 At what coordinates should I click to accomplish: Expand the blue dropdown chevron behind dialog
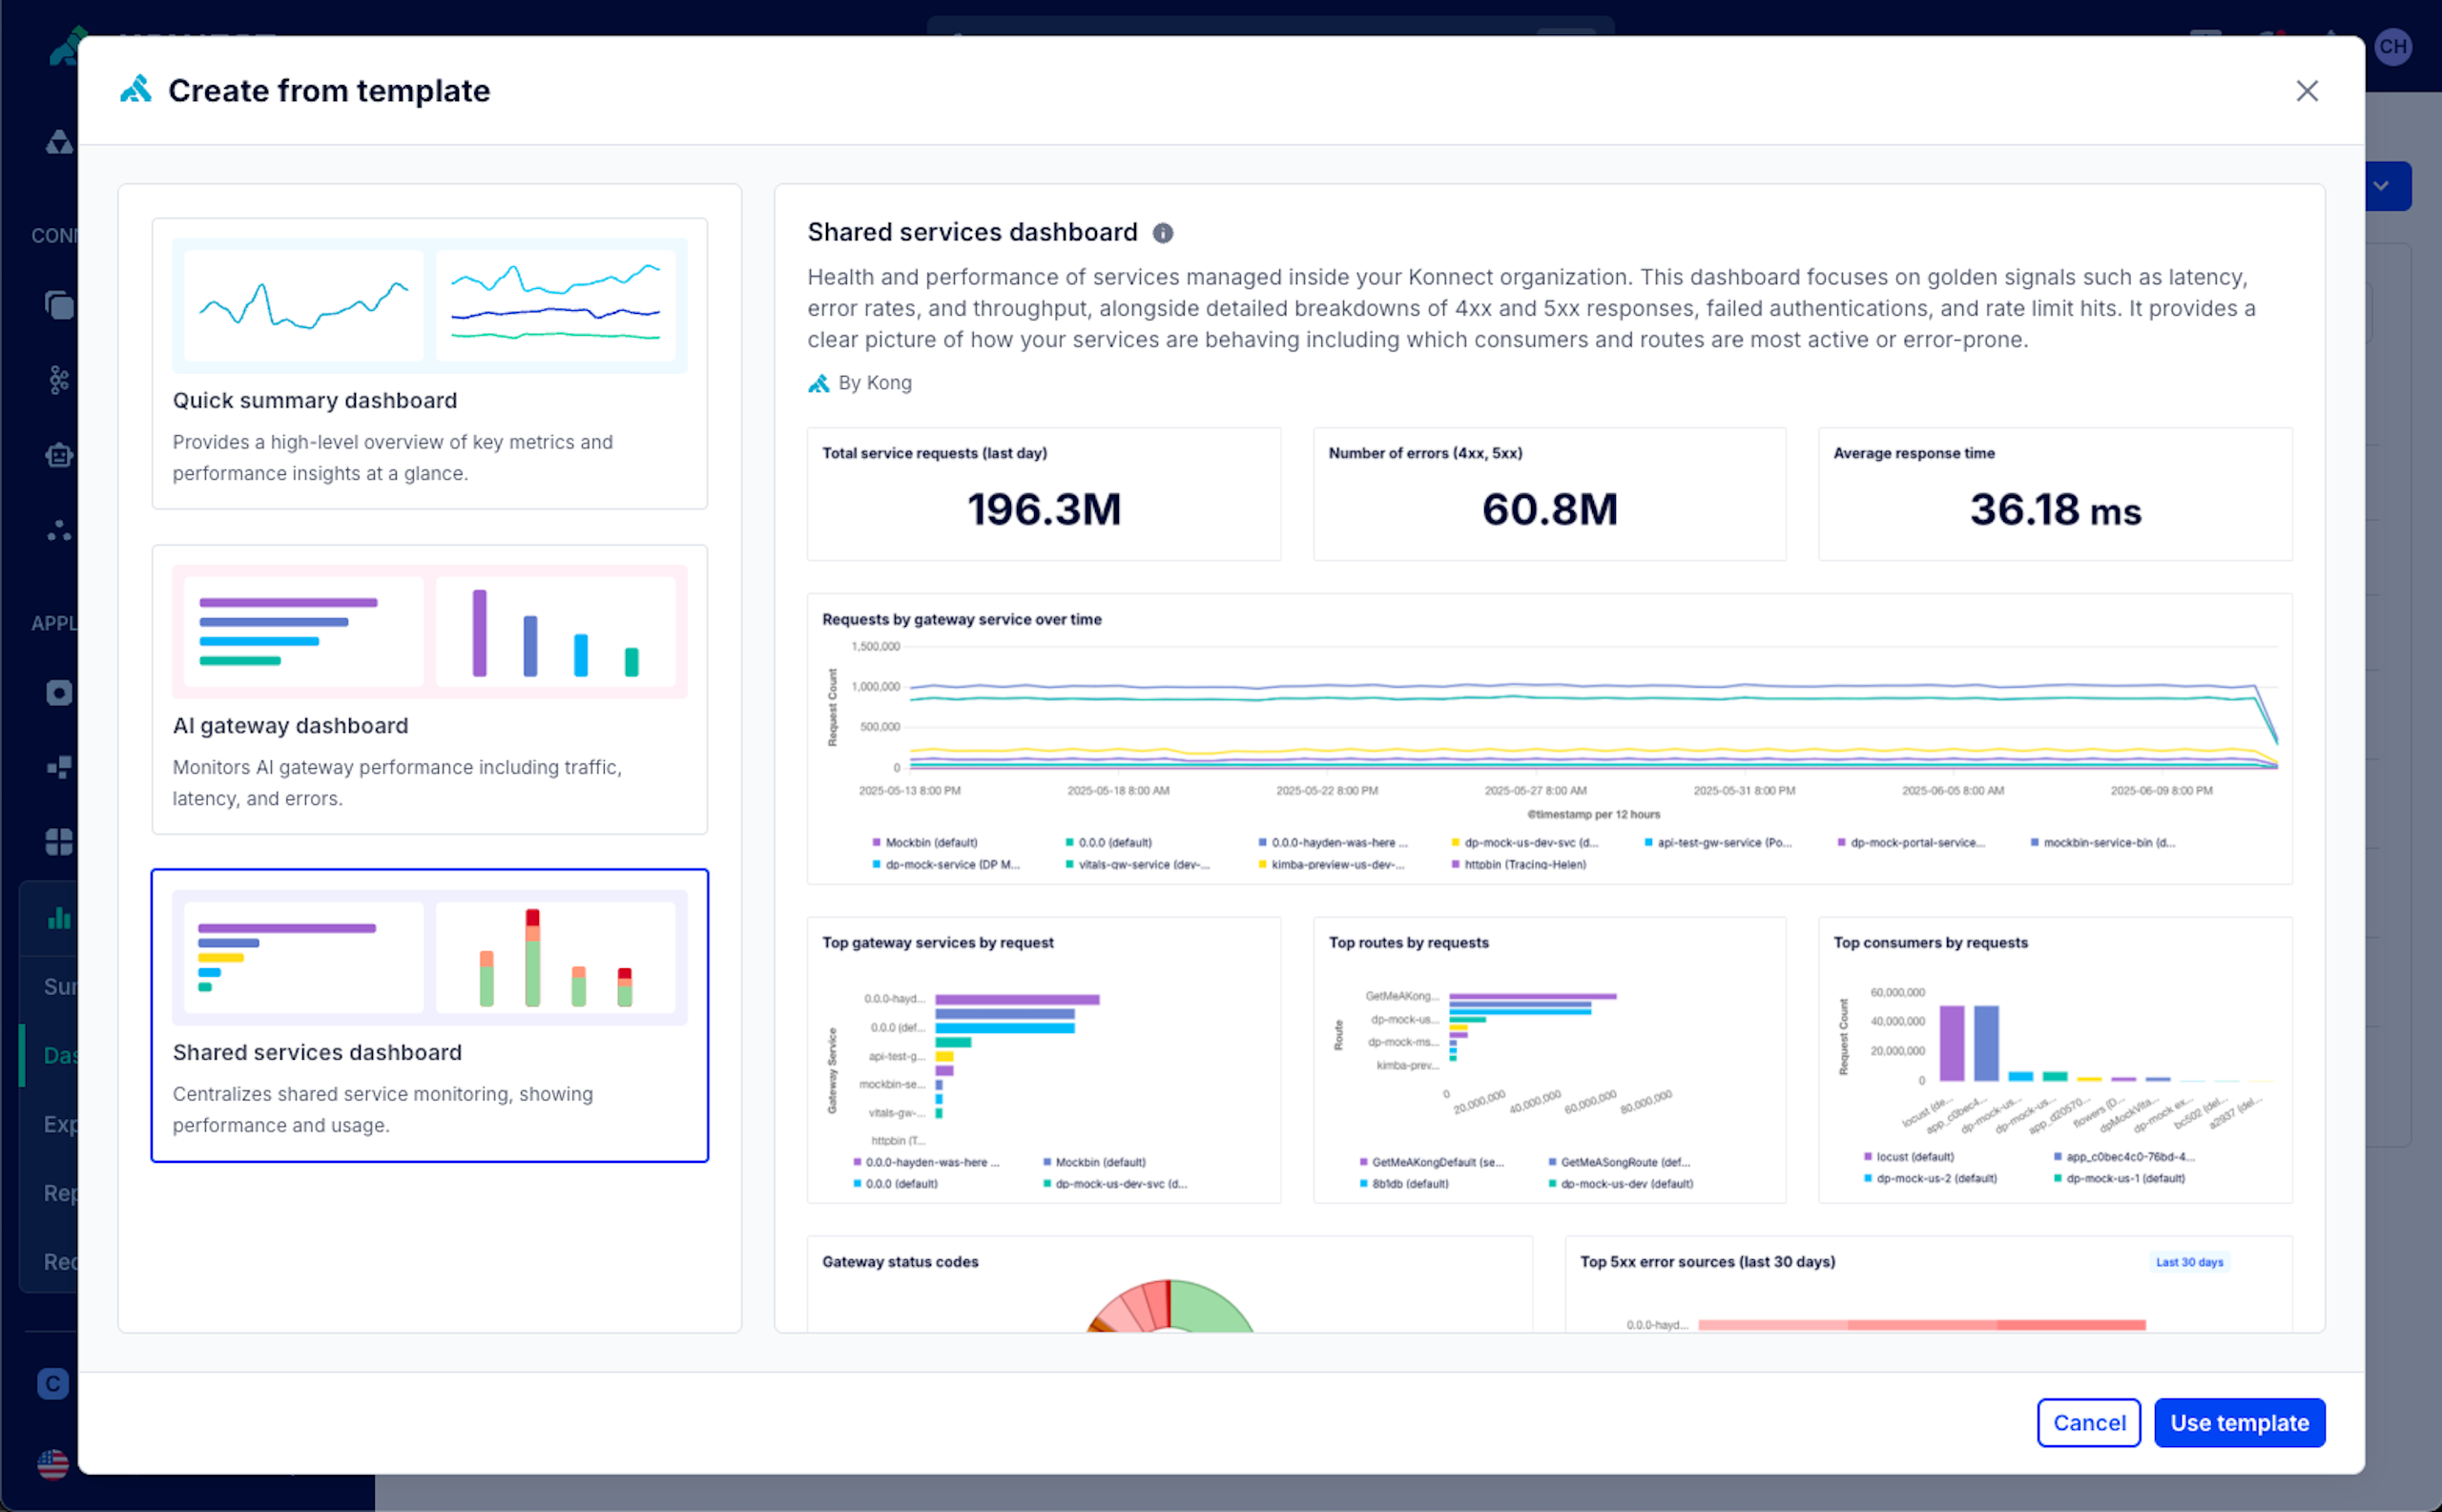coord(2381,186)
